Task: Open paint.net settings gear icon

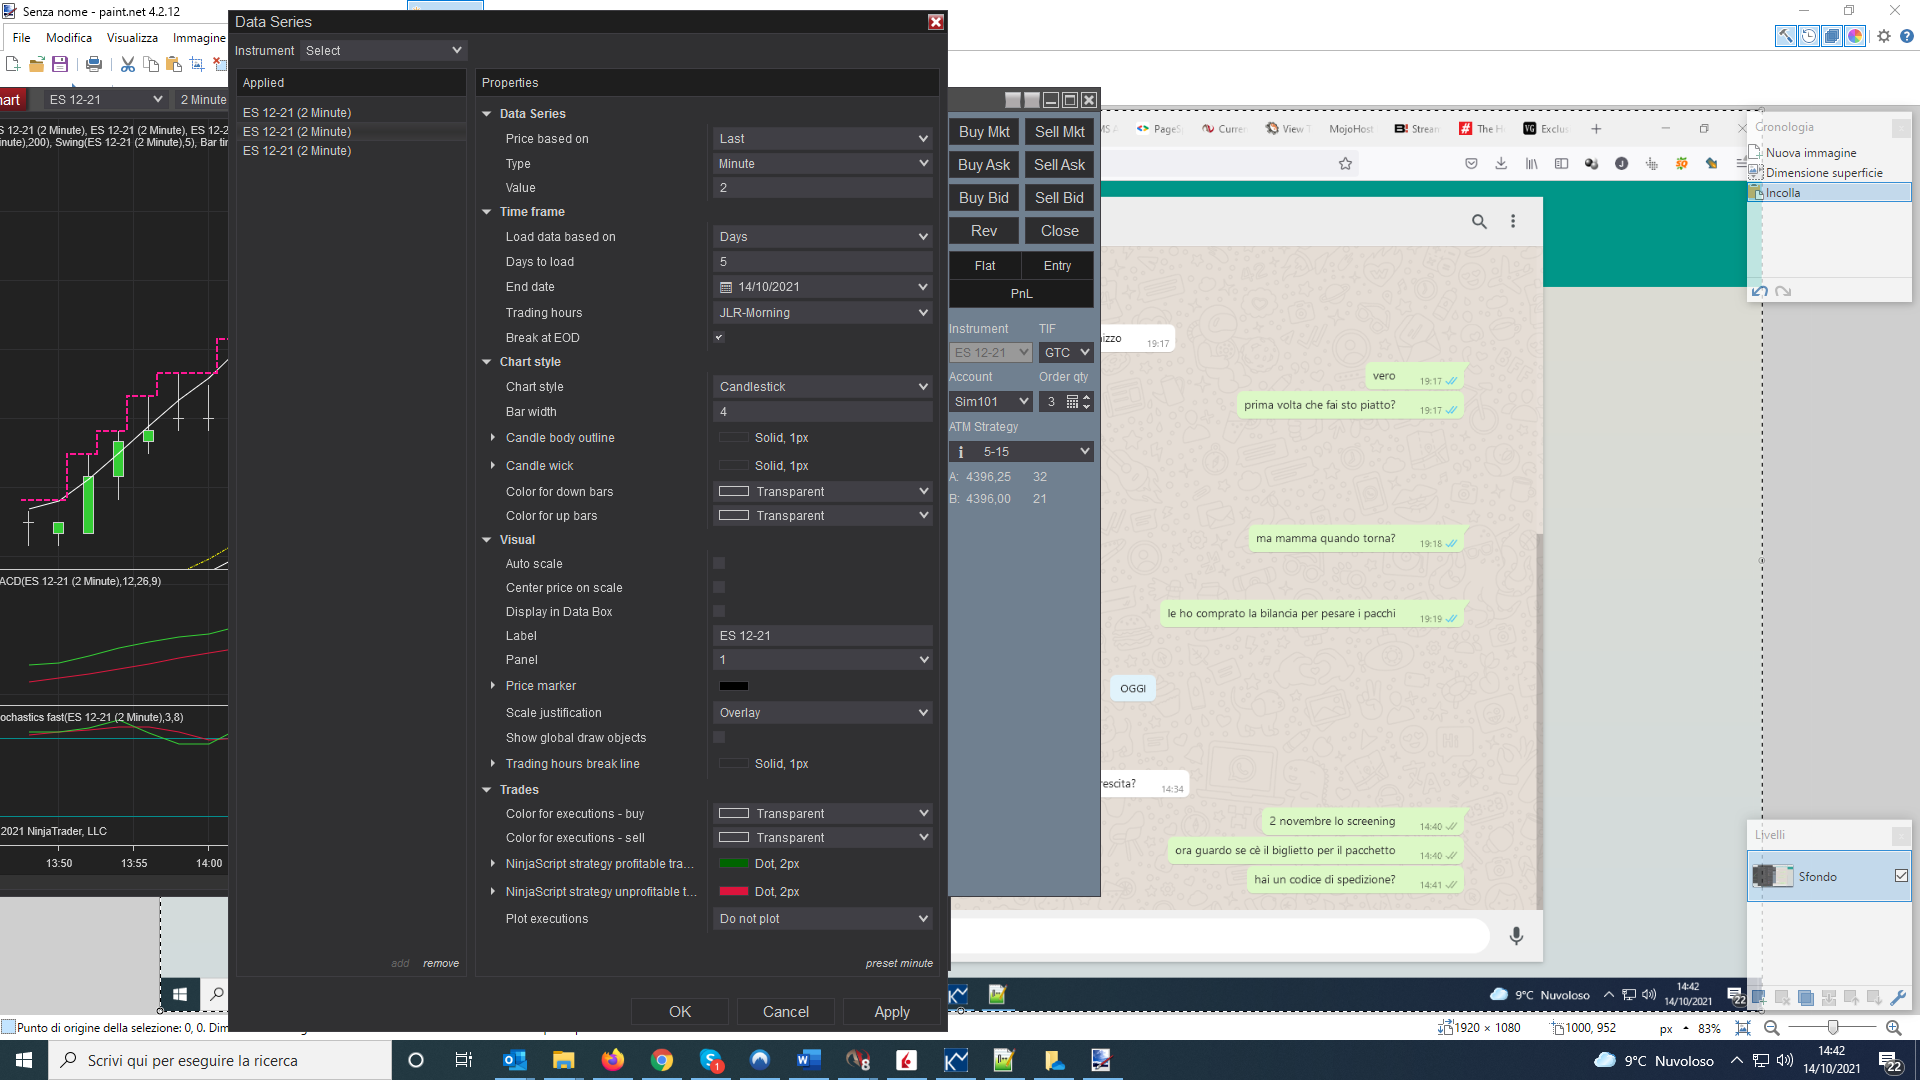Action: coord(1884,36)
